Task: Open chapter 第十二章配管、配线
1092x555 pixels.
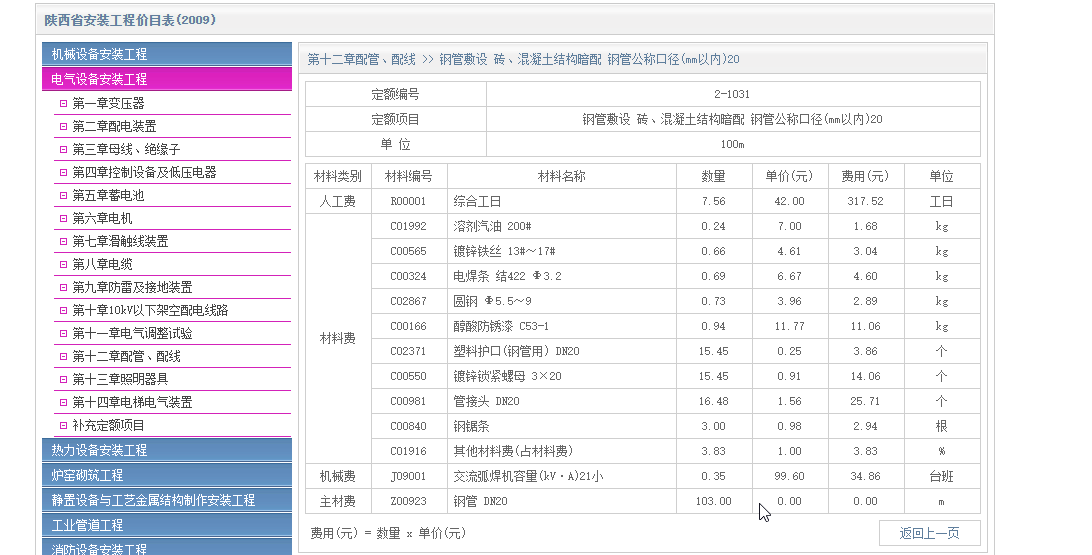Action: (x=126, y=357)
